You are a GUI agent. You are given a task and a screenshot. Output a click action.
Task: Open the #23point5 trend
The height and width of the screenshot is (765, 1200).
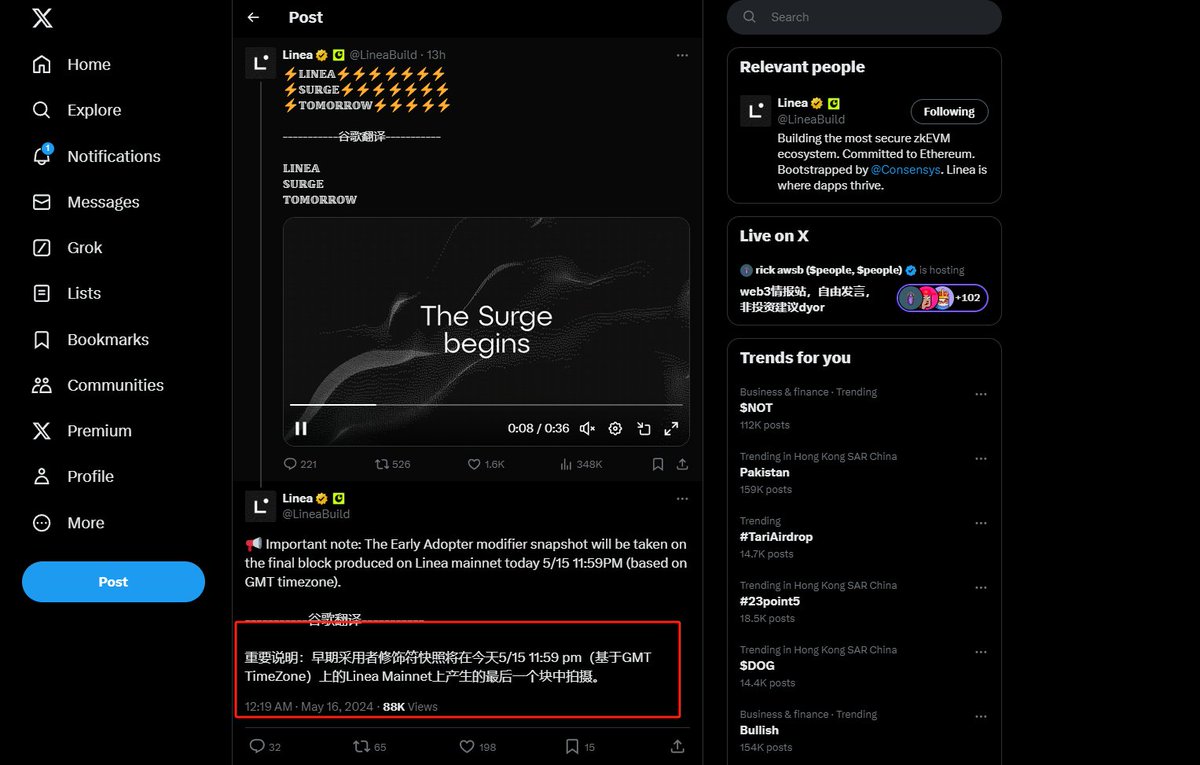770,601
